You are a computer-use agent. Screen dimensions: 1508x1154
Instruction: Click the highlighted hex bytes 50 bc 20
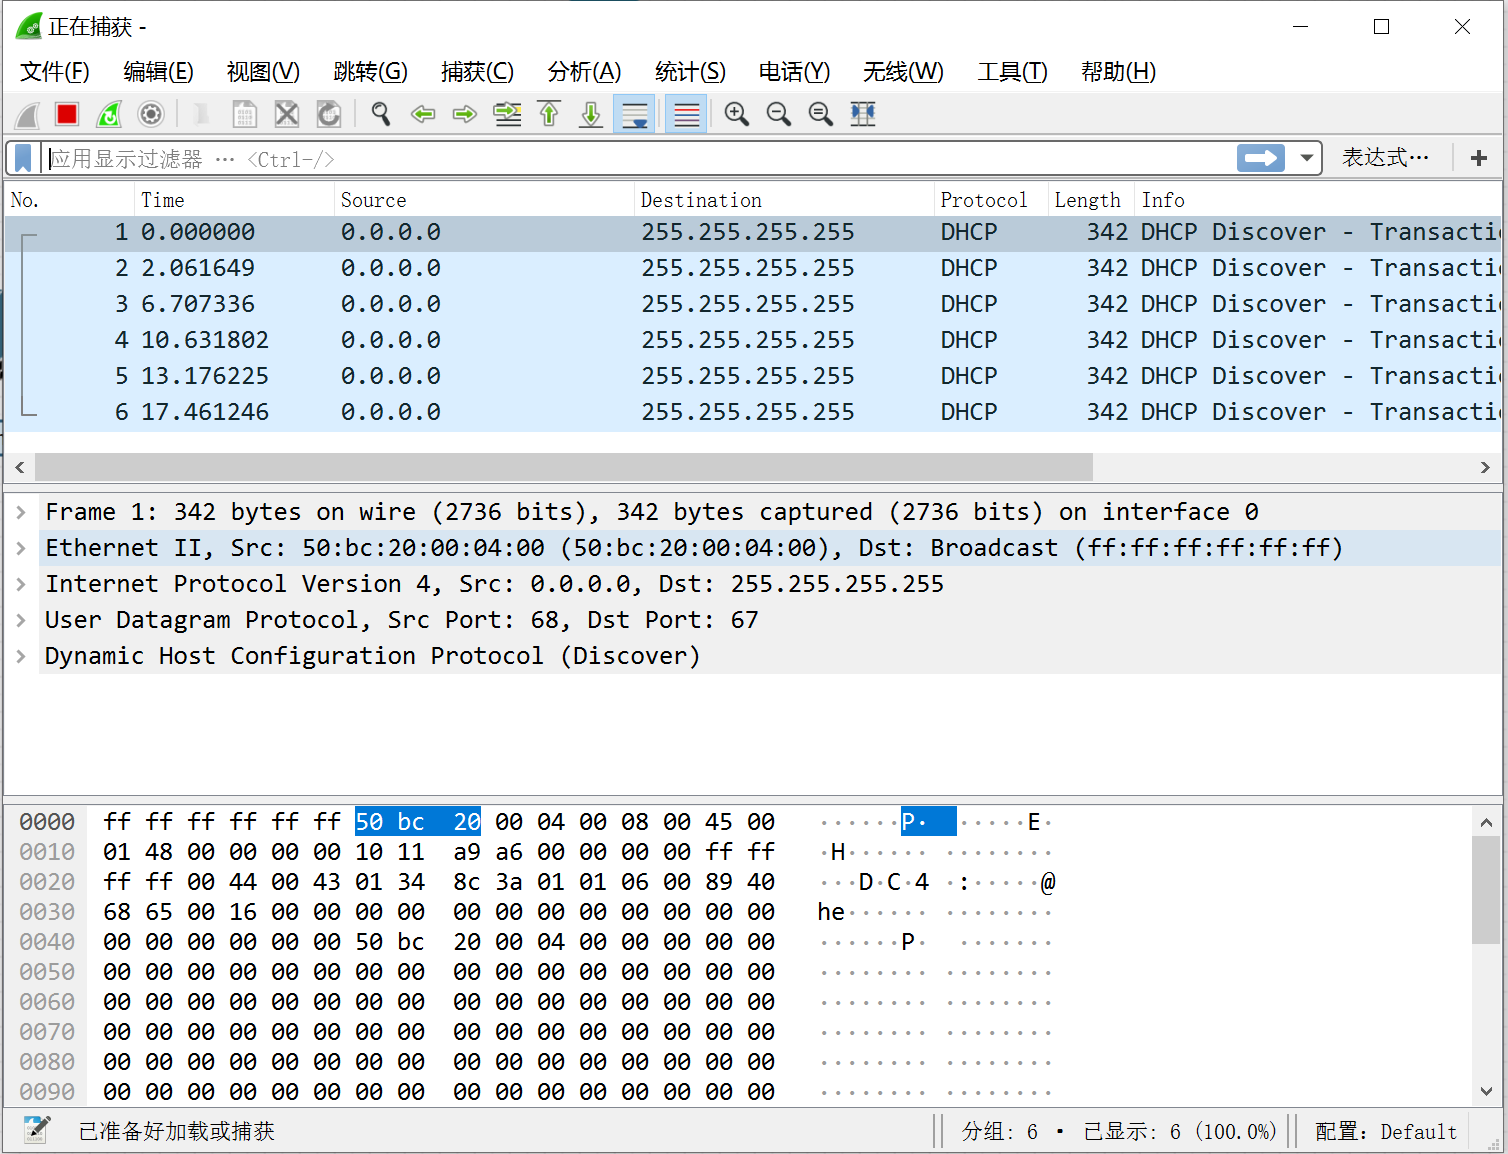tap(418, 822)
